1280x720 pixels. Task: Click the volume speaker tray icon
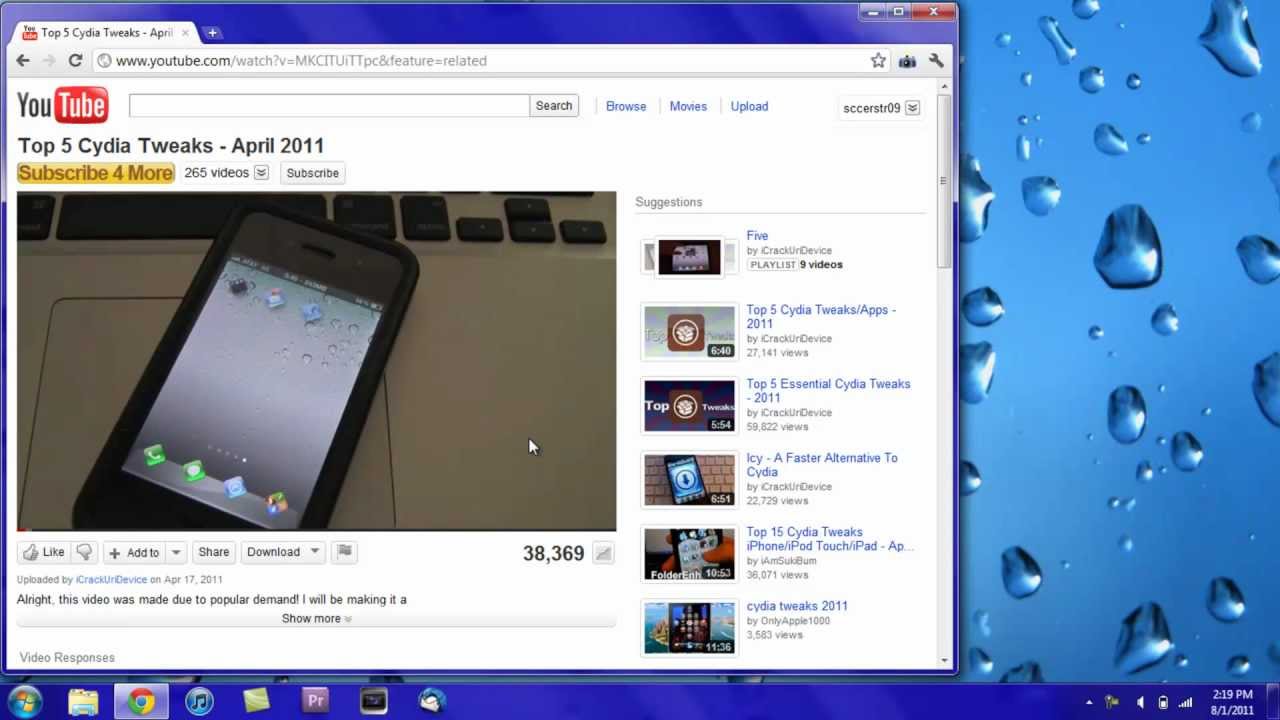point(1140,702)
